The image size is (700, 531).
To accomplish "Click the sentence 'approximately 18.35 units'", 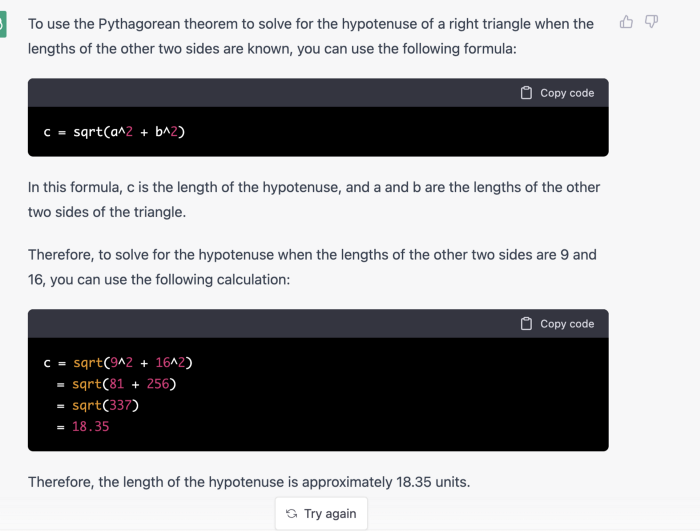I will pyautogui.click(x=386, y=482).
